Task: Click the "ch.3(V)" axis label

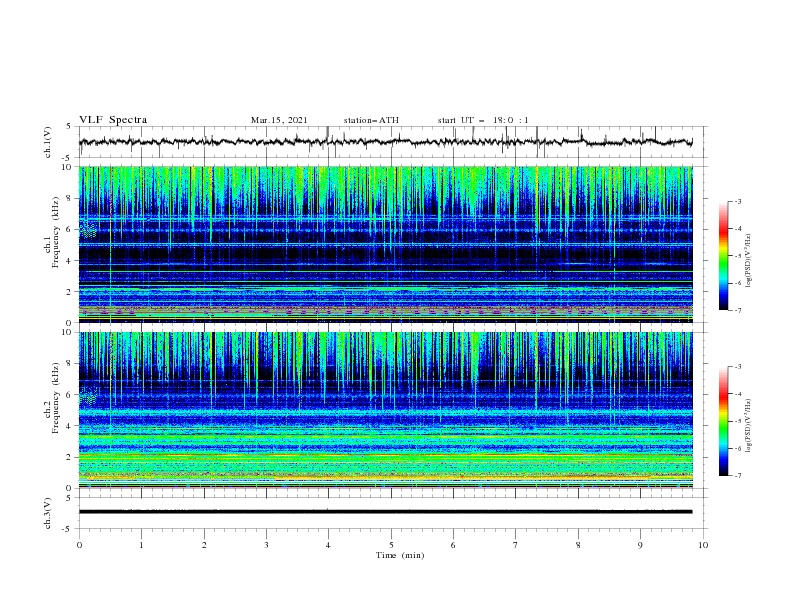Action: pos(48,513)
